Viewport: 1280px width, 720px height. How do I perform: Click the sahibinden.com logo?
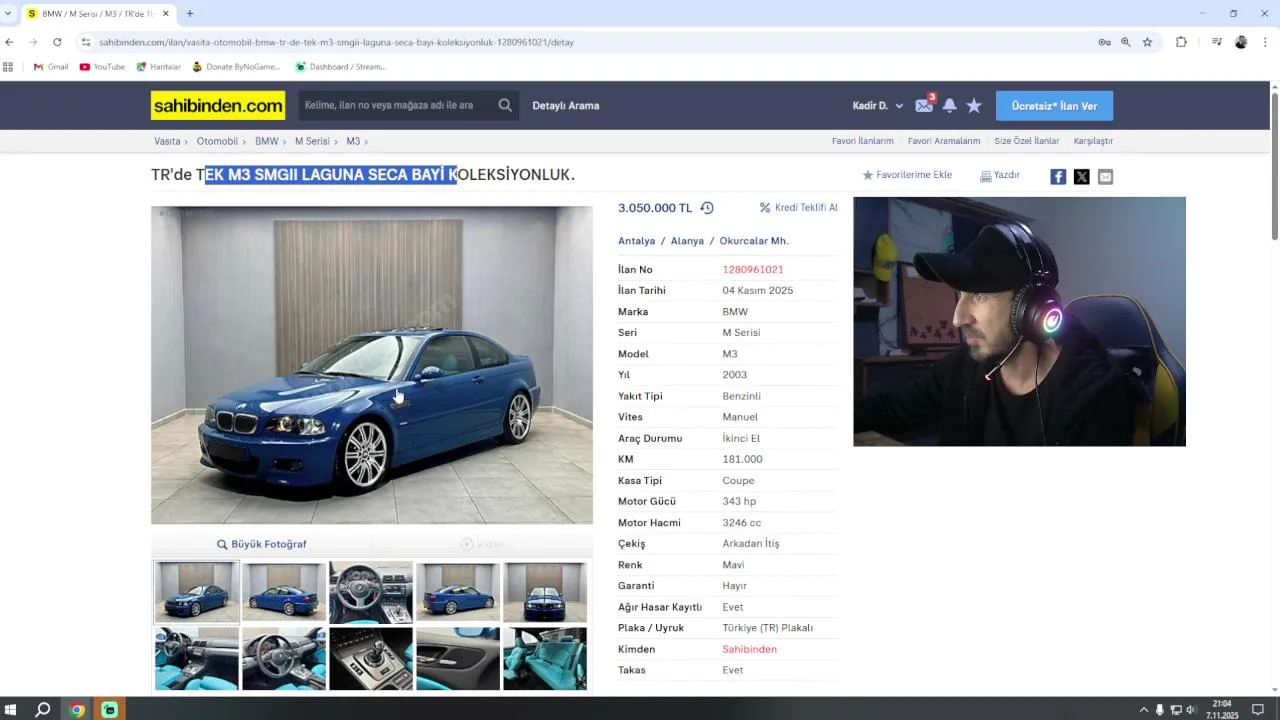218,106
